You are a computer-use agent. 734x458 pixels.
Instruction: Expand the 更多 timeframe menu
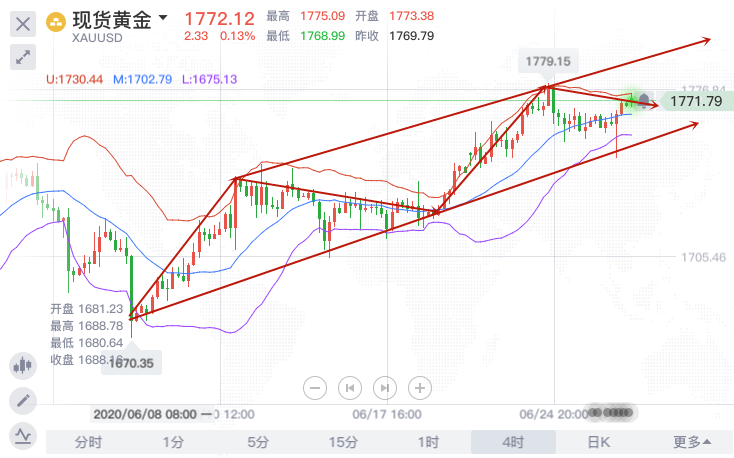pyautogui.click(x=692, y=441)
